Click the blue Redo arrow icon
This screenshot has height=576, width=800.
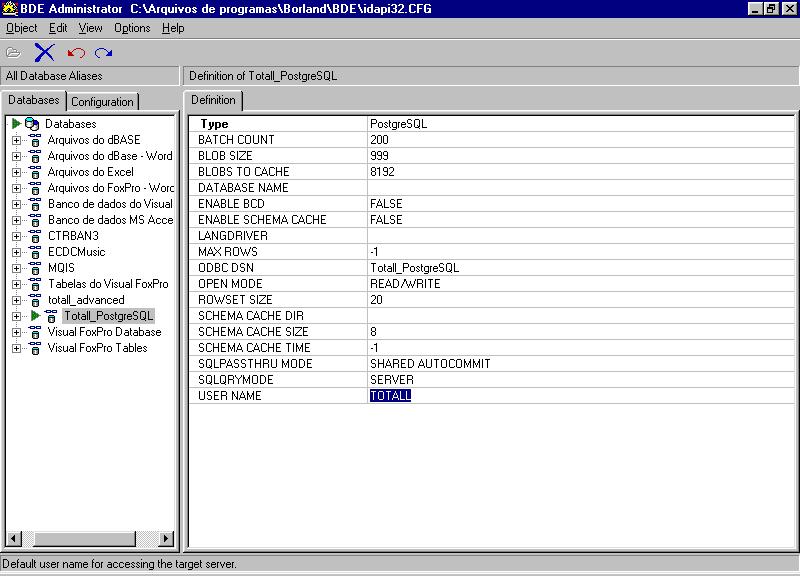pyautogui.click(x=104, y=53)
